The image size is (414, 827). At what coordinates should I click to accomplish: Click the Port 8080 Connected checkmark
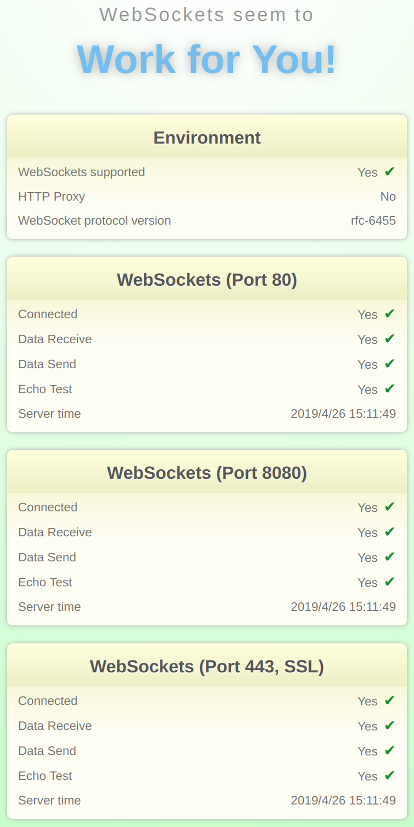tap(390, 506)
